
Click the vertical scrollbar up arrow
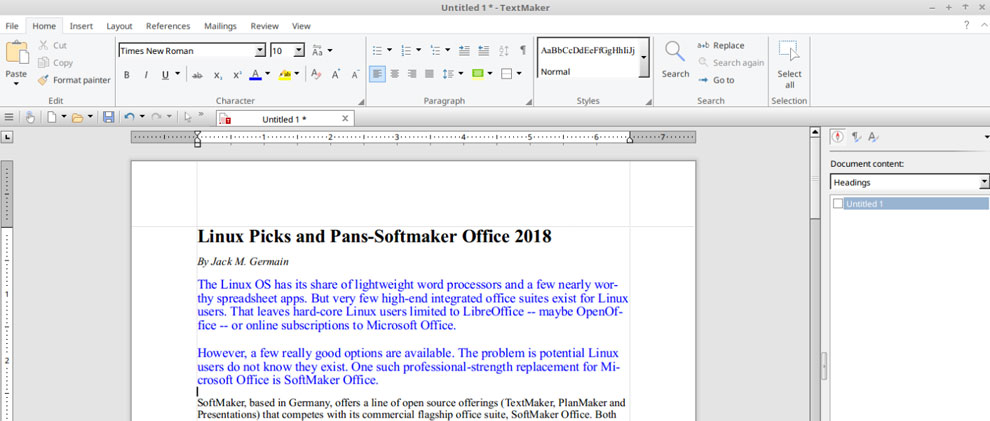(x=815, y=134)
